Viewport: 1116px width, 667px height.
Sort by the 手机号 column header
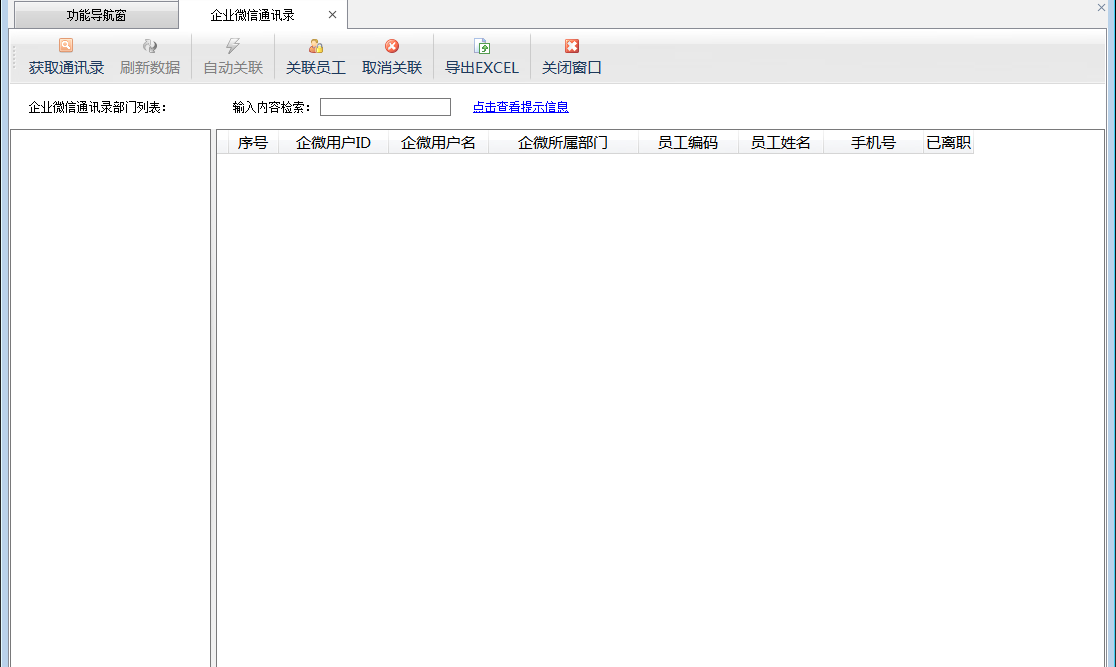point(873,143)
